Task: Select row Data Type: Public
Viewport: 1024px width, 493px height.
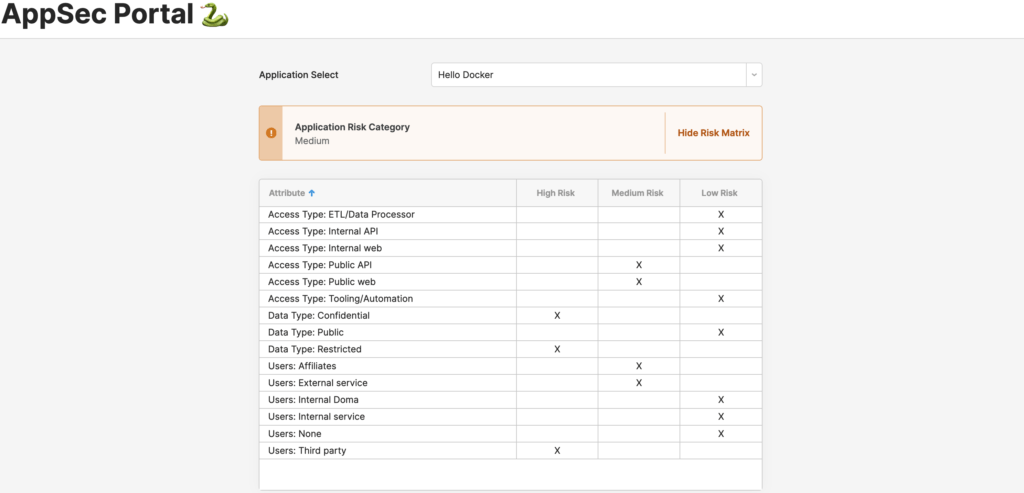Action: (511, 332)
